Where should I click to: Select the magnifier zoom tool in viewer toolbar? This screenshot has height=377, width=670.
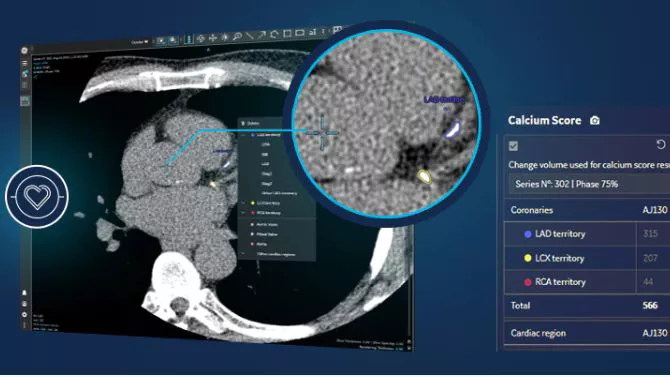coord(237,37)
